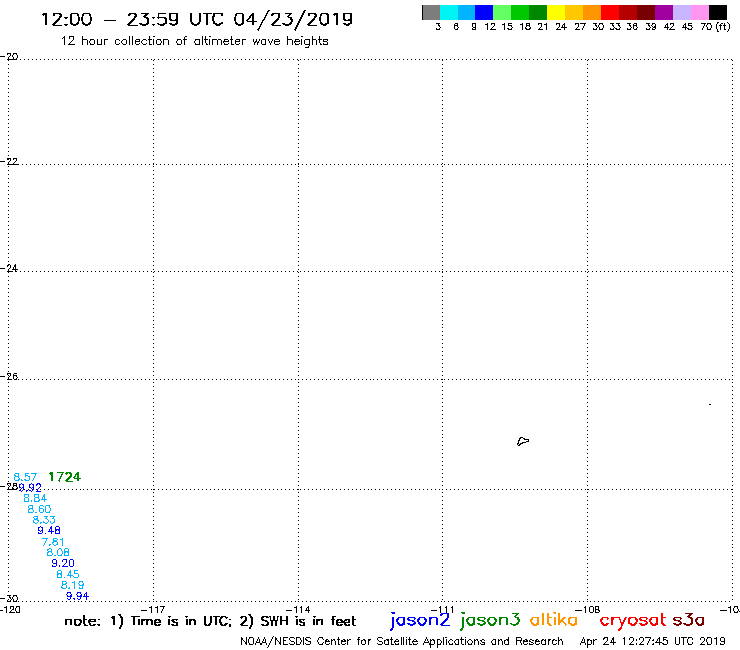740x650 pixels.
Task: Click wave height value 7.61
Action: tap(53, 541)
